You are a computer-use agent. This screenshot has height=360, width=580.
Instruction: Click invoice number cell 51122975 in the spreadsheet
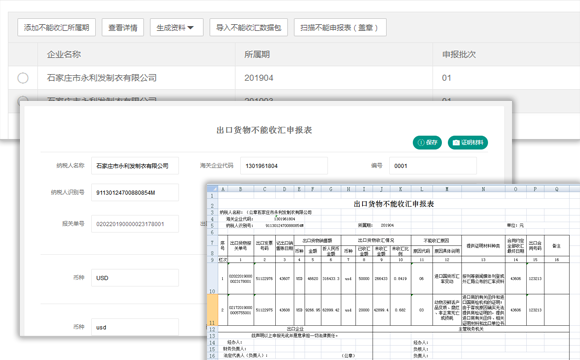click(264, 310)
